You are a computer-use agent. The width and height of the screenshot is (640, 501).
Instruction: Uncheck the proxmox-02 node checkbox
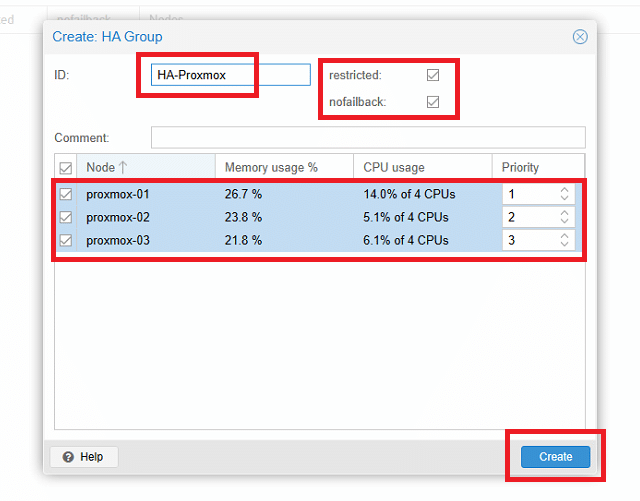pyautogui.click(x=66, y=217)
